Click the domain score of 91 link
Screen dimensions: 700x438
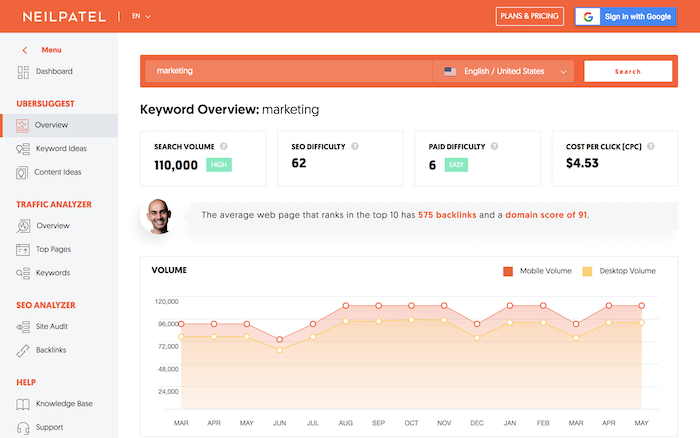pyautogui.click(x=546, y=215)
